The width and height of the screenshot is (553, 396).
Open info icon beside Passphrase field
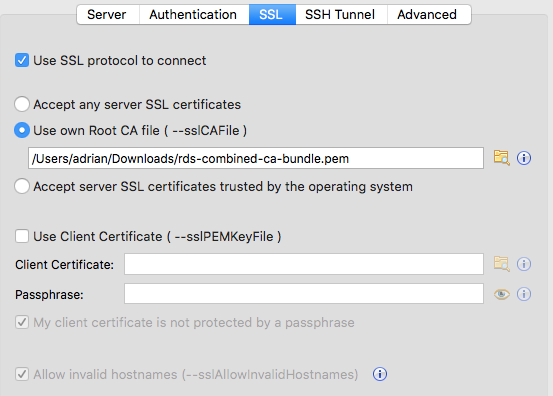pyautogui.click(x=524, y=294)
